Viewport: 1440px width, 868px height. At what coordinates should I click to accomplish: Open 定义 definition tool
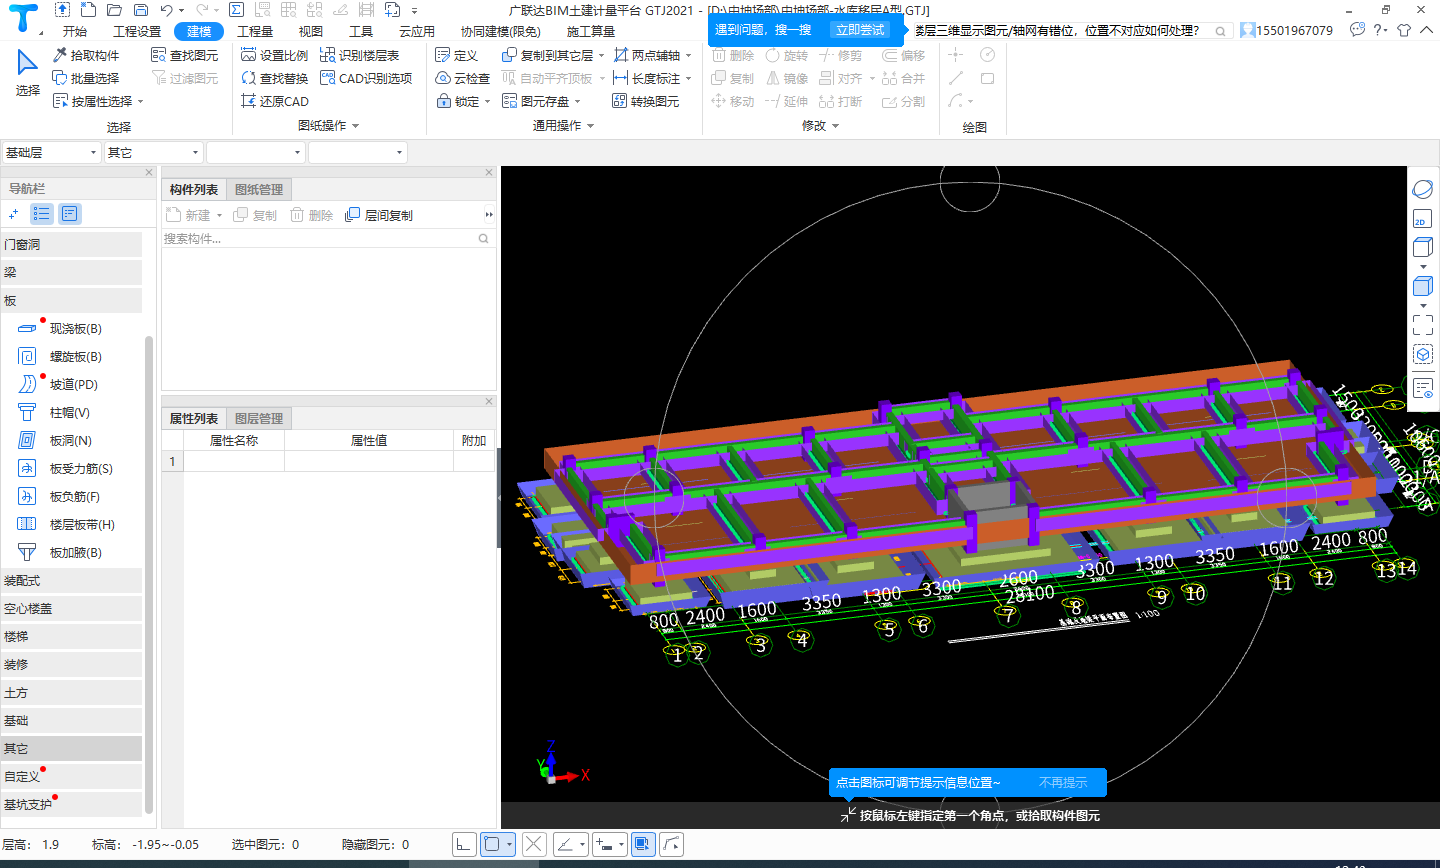[x=457, y=55]
